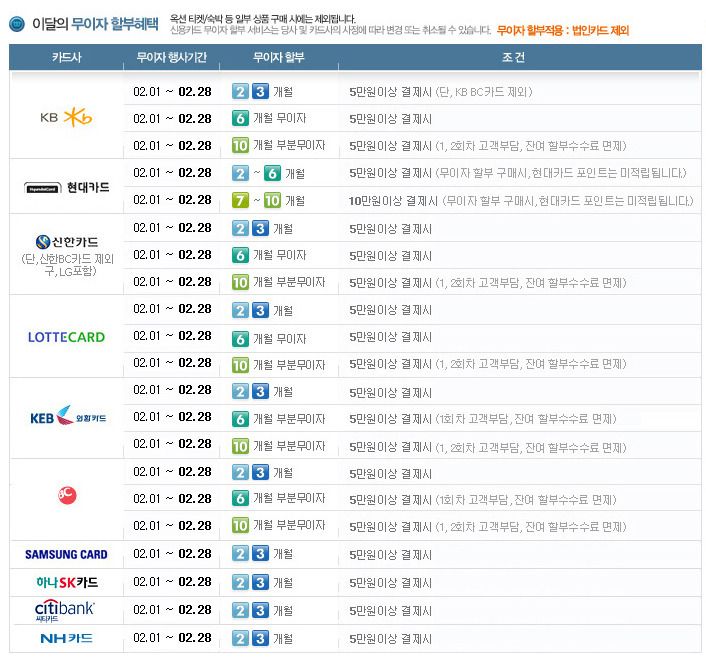Click the 옥션 티켓/숙박 exclusion notice line
Screen dimensions: 706x667
[x=262, y=19]
